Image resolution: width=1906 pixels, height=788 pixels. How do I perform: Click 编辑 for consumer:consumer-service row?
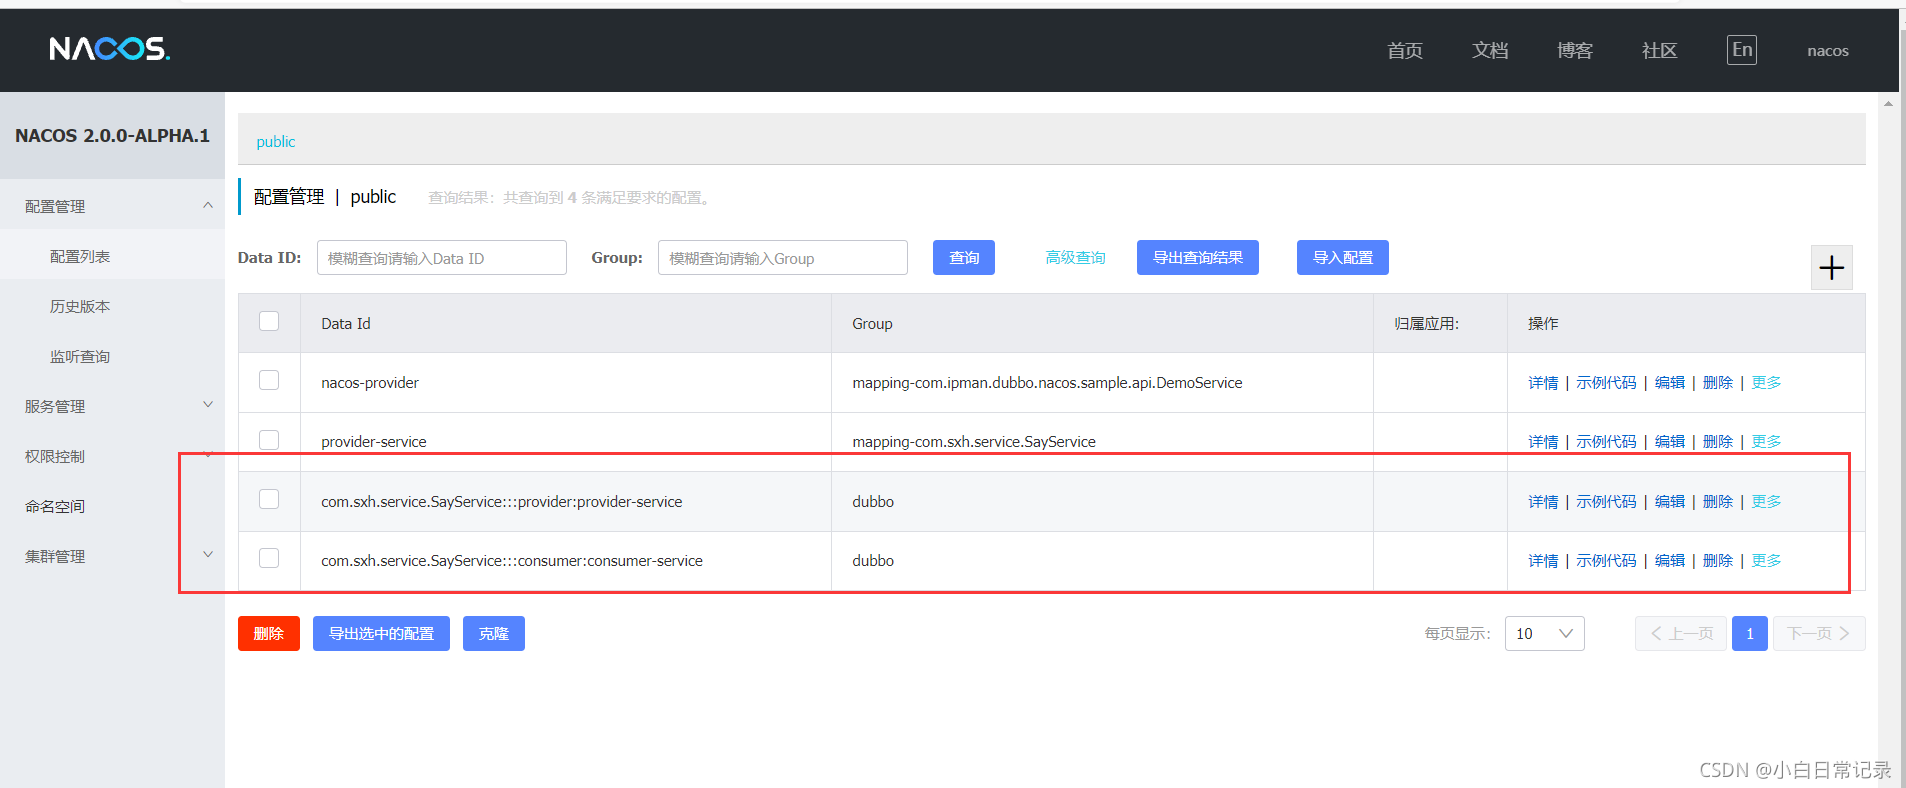[1670, 561]
